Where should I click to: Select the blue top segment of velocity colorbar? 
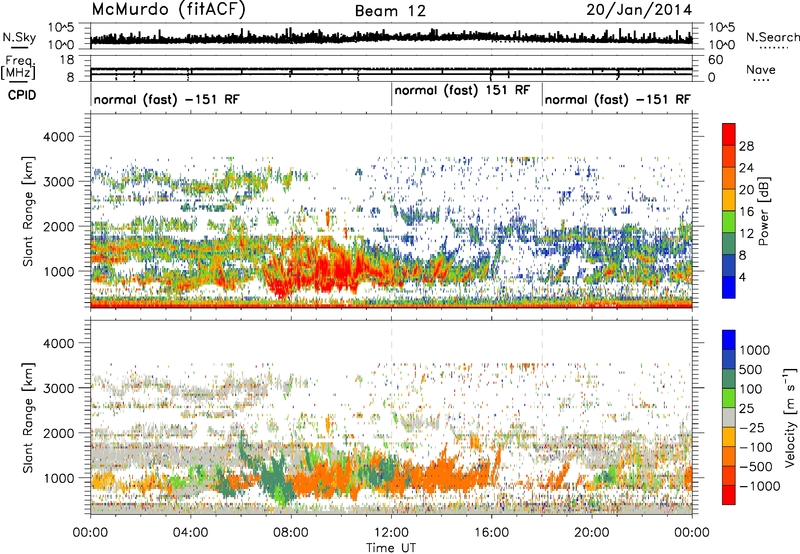tap(729, 340)
